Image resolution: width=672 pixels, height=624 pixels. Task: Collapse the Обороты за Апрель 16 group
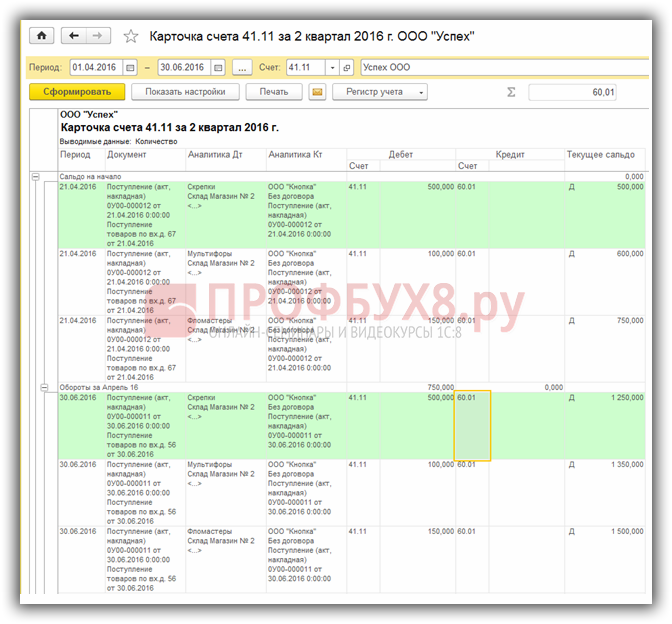[44, 387]
